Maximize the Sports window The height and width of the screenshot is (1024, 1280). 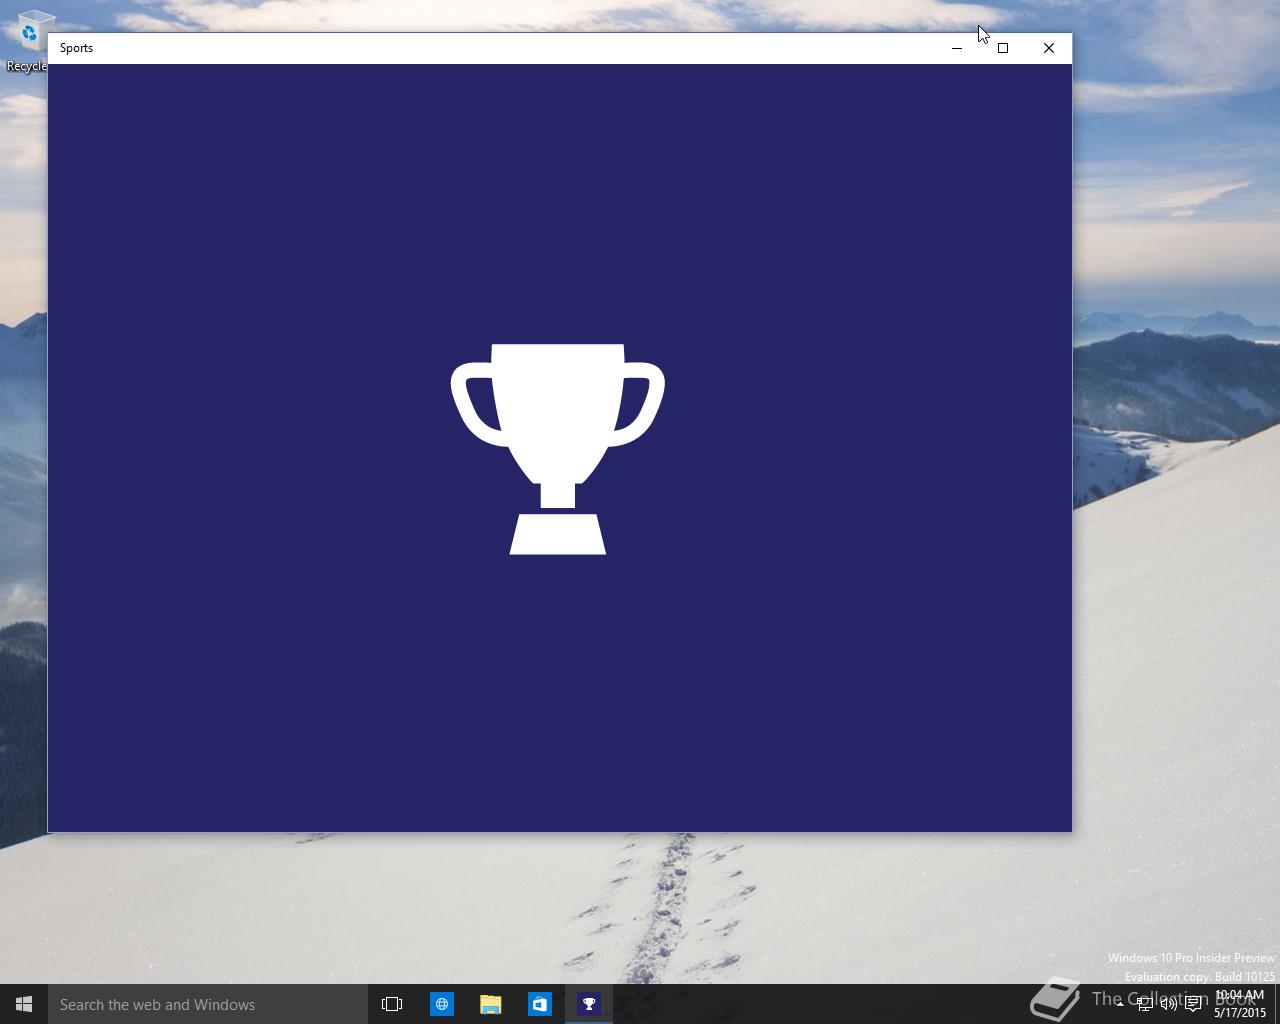click(1003, 48)
